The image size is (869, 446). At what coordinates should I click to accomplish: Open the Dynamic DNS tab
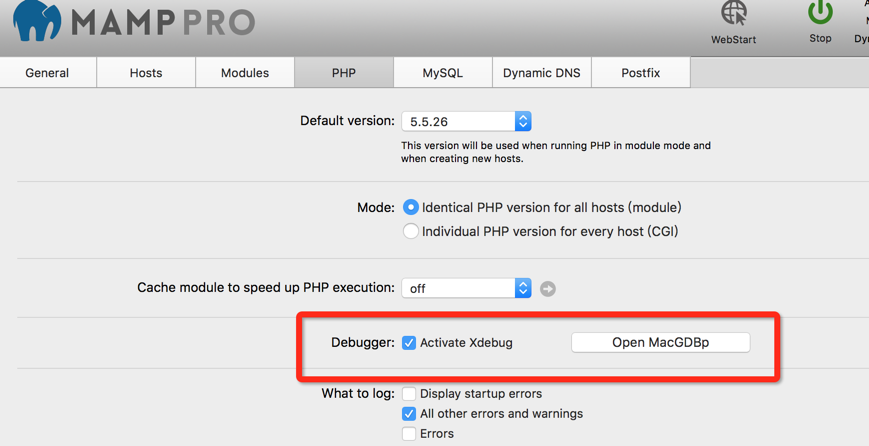[x=542, y=73]
